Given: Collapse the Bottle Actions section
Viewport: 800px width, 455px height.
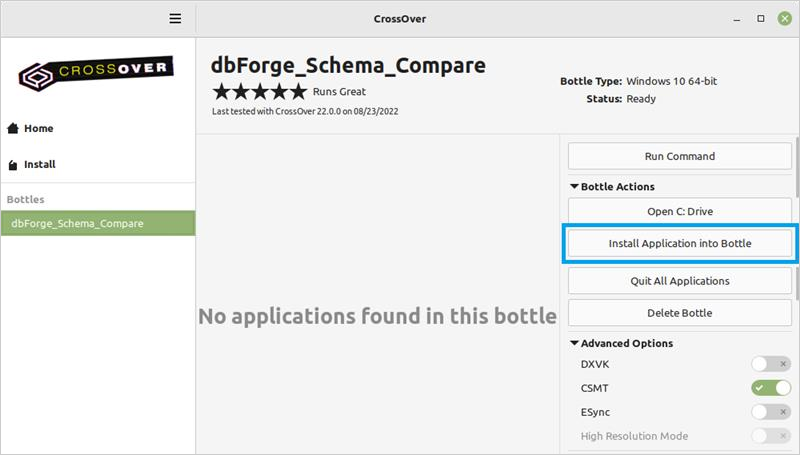Looking at the screenshot, I should (x=574, y=187).
